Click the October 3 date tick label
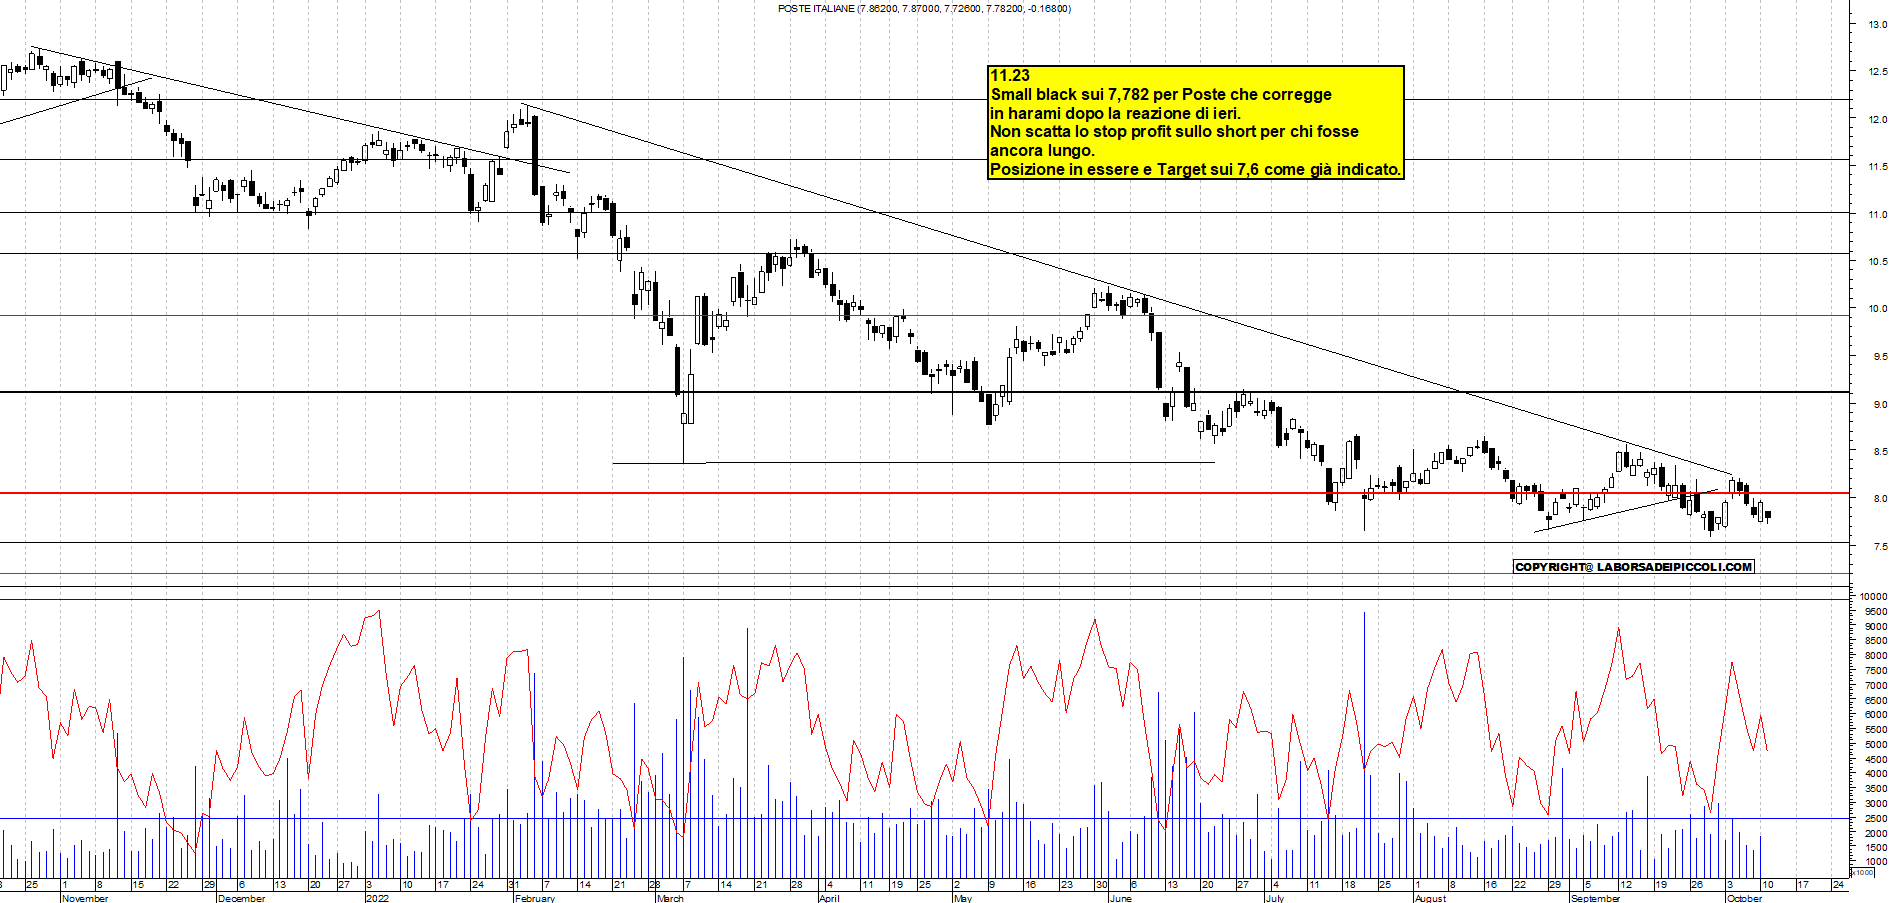 [1731, 885]
